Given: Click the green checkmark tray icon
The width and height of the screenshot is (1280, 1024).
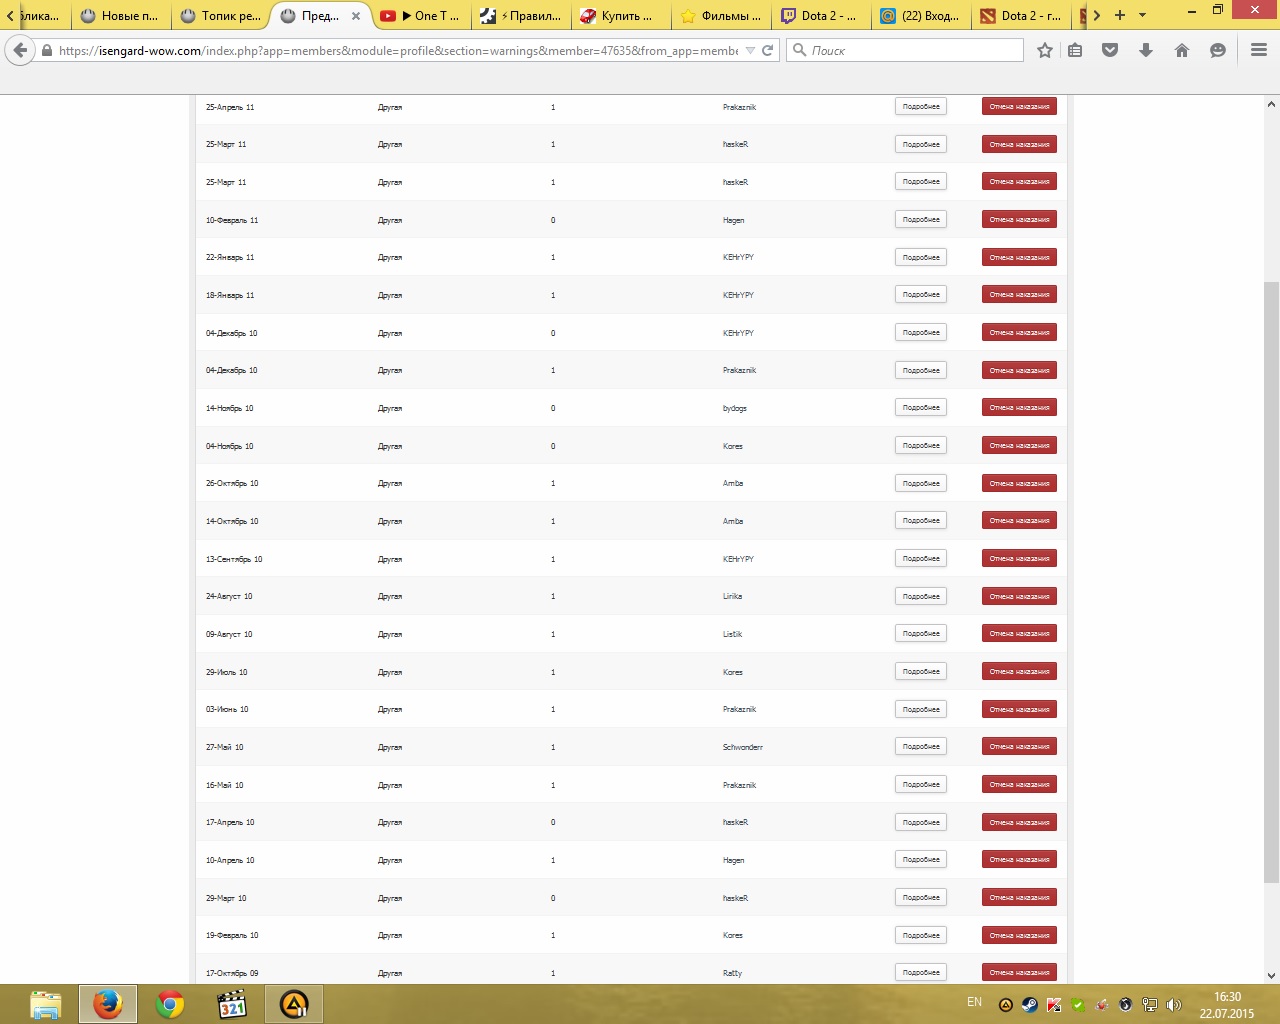Looking at the screenshot, I should [x=1078, y=1005].
